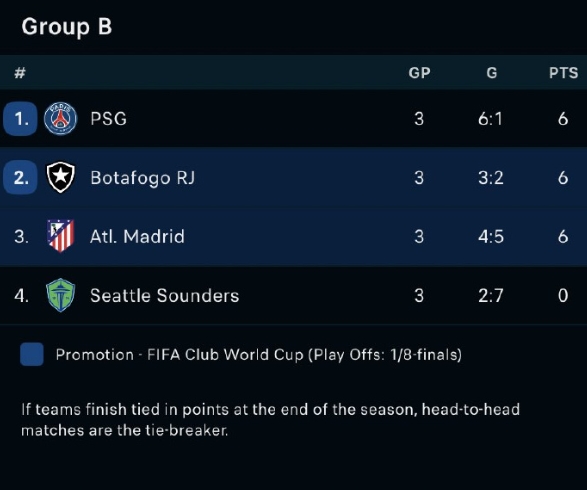Image resolution: width=587 pixels, height=490 pixels.
Task: Sort by the G goals column header
Action: coord(492,73)
